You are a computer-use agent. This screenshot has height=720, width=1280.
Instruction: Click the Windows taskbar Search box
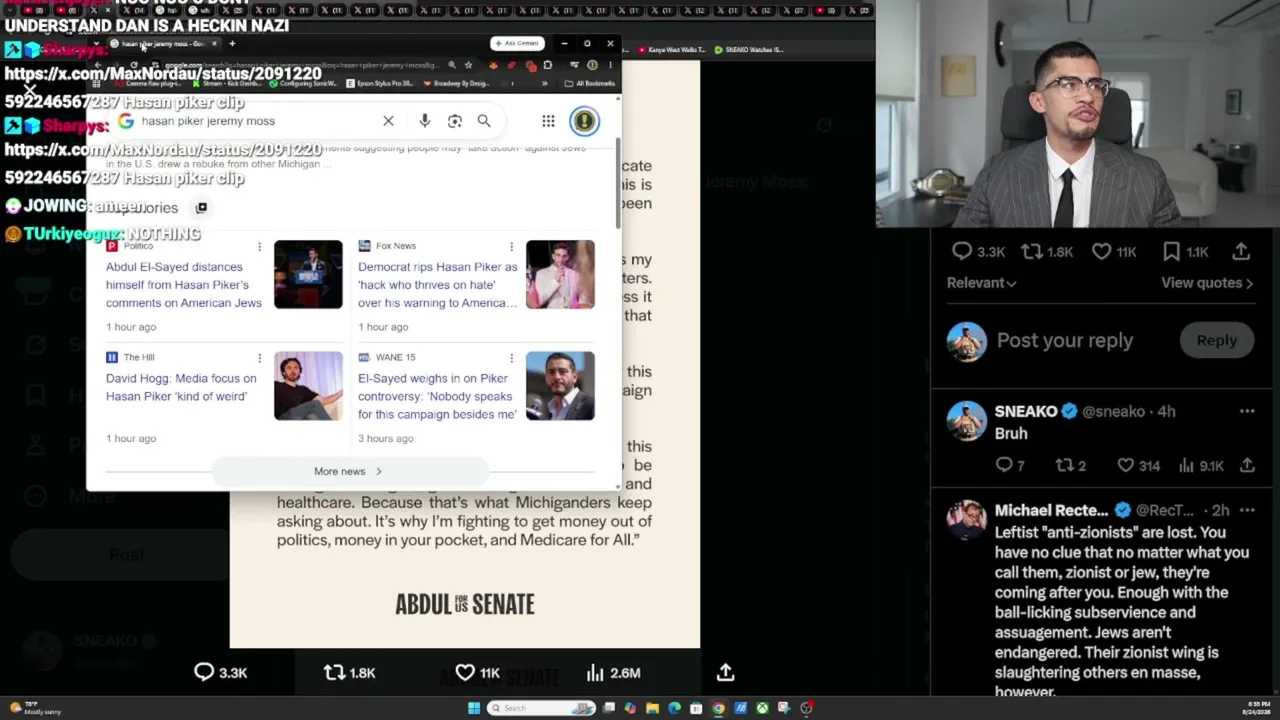click(543, 708)
